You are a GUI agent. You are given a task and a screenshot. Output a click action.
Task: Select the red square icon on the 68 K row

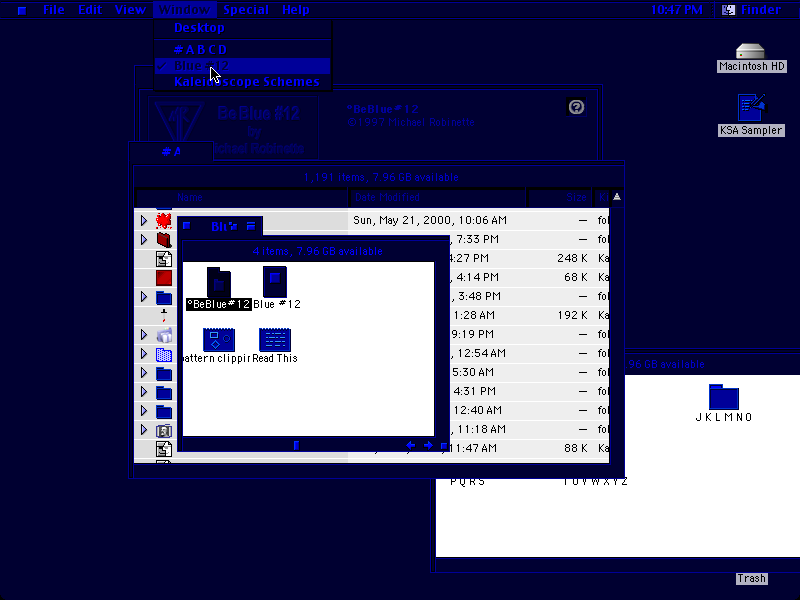click(x=164, y=278)
